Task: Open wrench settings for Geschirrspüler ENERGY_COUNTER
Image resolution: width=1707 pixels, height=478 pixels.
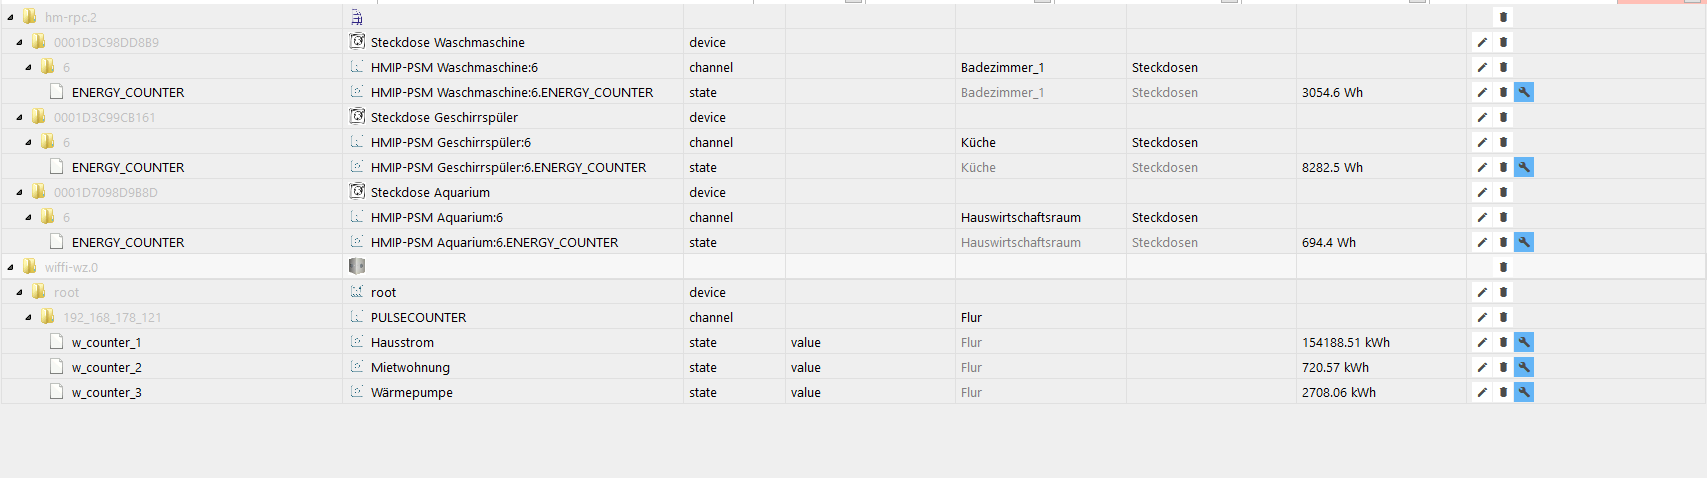Action: [1523, 167]
